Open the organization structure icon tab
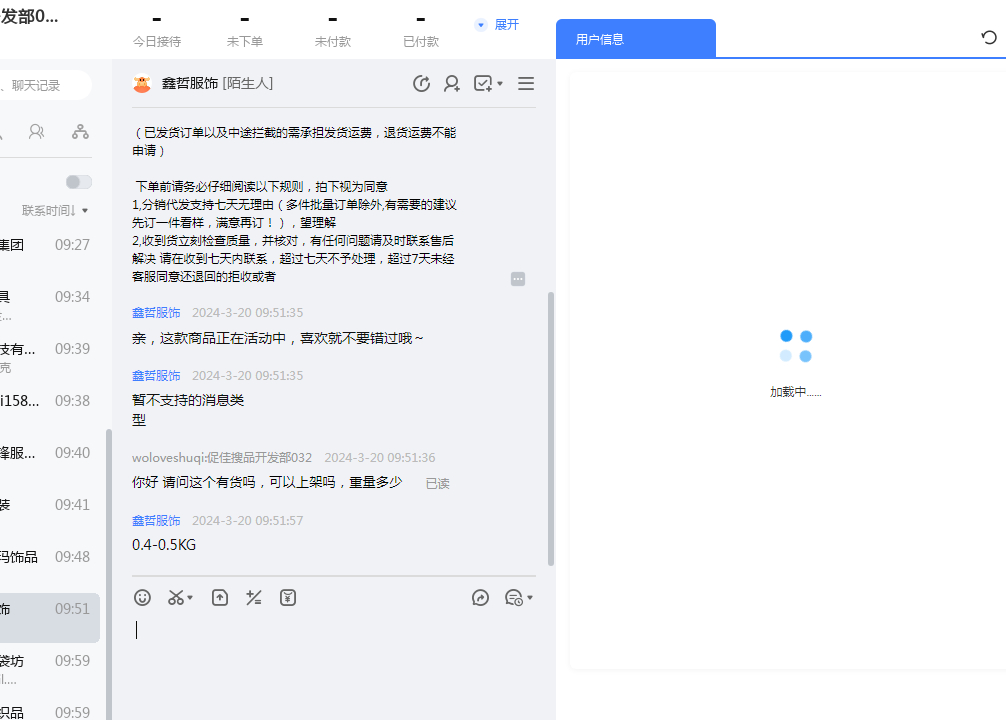Screen dimensions: 1006x720 pos(80,132)
